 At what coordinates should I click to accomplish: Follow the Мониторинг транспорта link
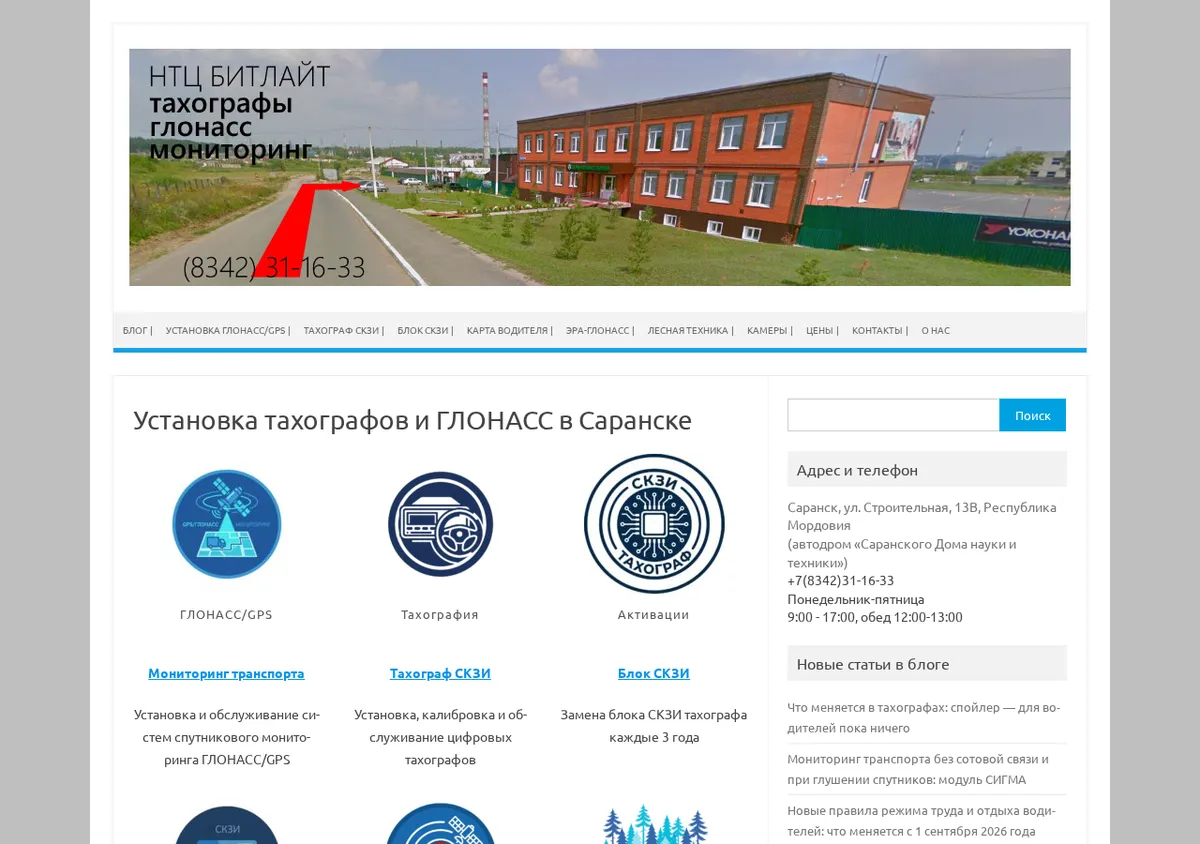(x=226, y=673)
